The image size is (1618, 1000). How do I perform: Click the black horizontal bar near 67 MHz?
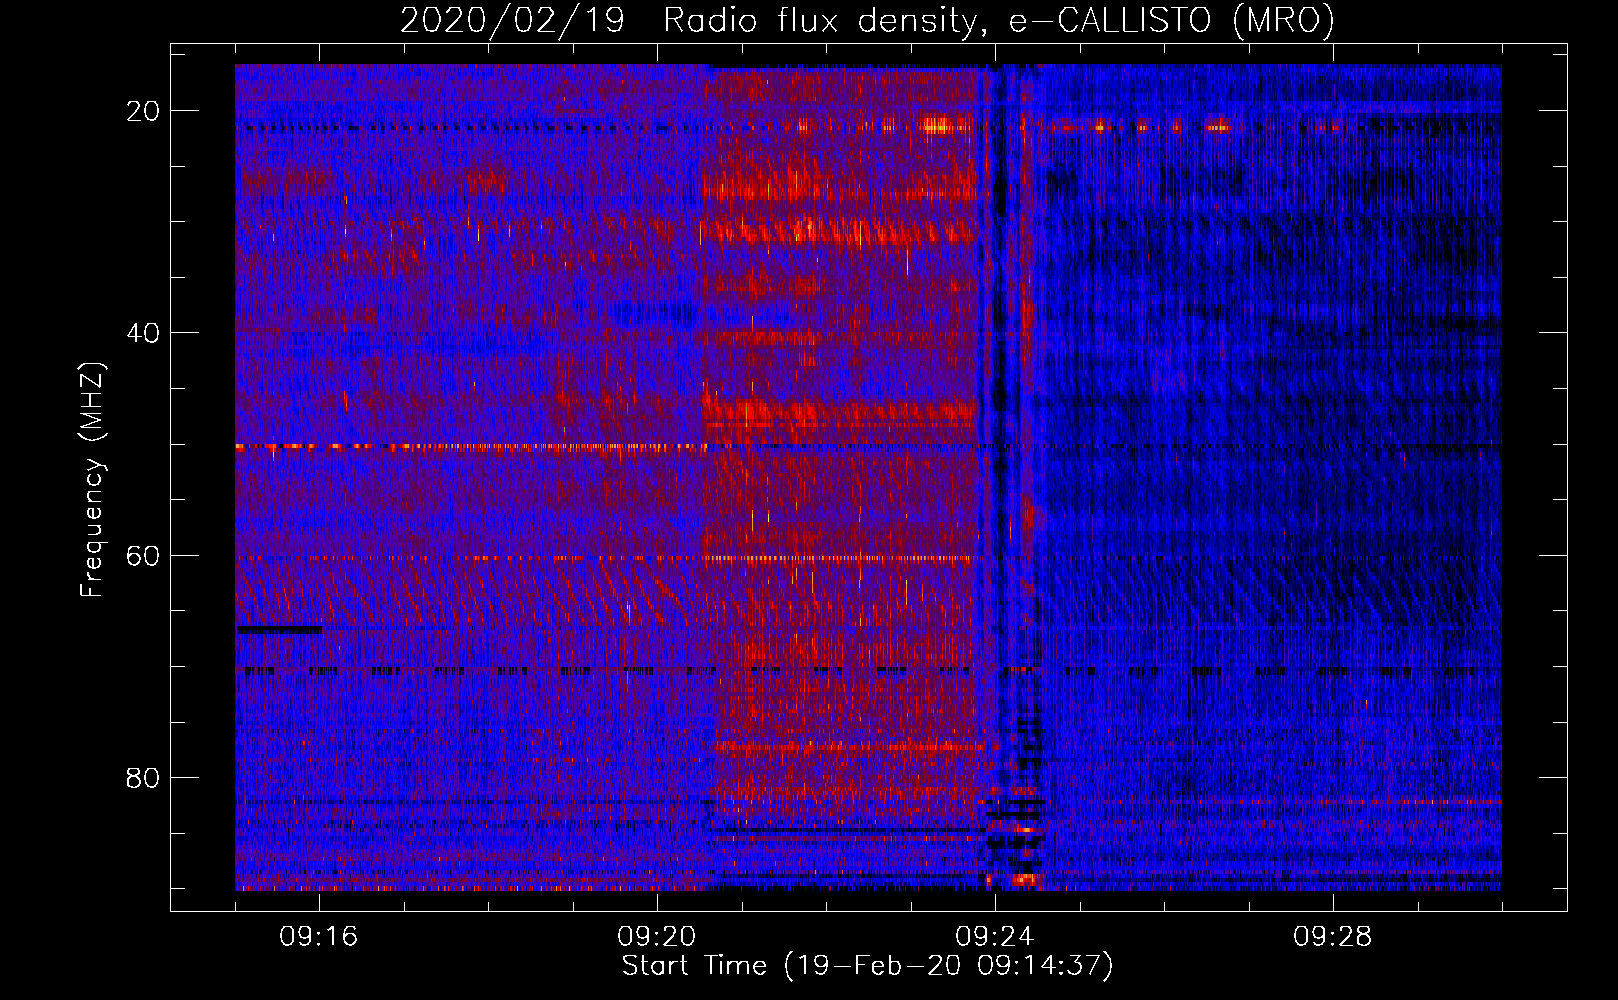pyautogui.click(x=279, y=629)
